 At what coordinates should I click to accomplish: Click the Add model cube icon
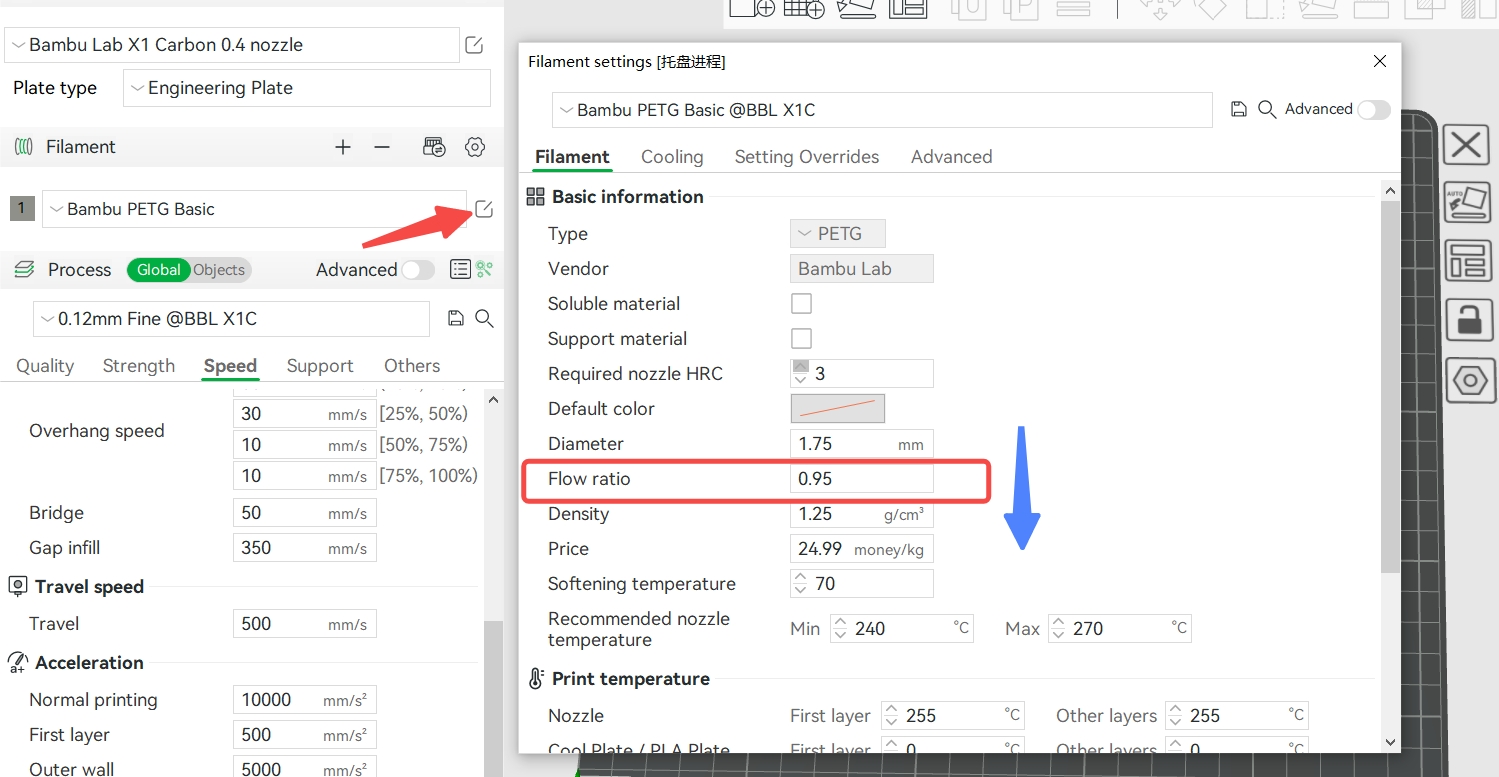coord(752,7)
